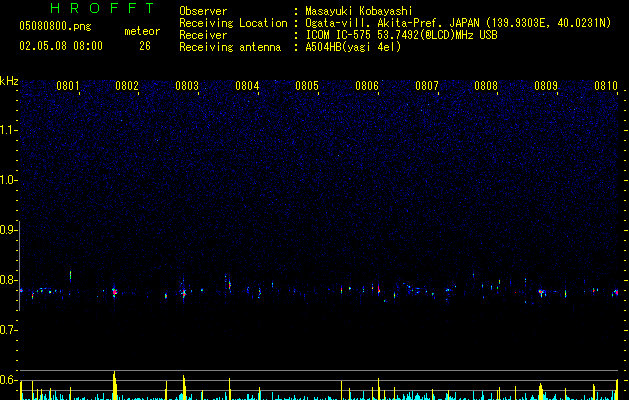629x400 pixels.
Task: Click the HROFFT title text
Action: 102,8
